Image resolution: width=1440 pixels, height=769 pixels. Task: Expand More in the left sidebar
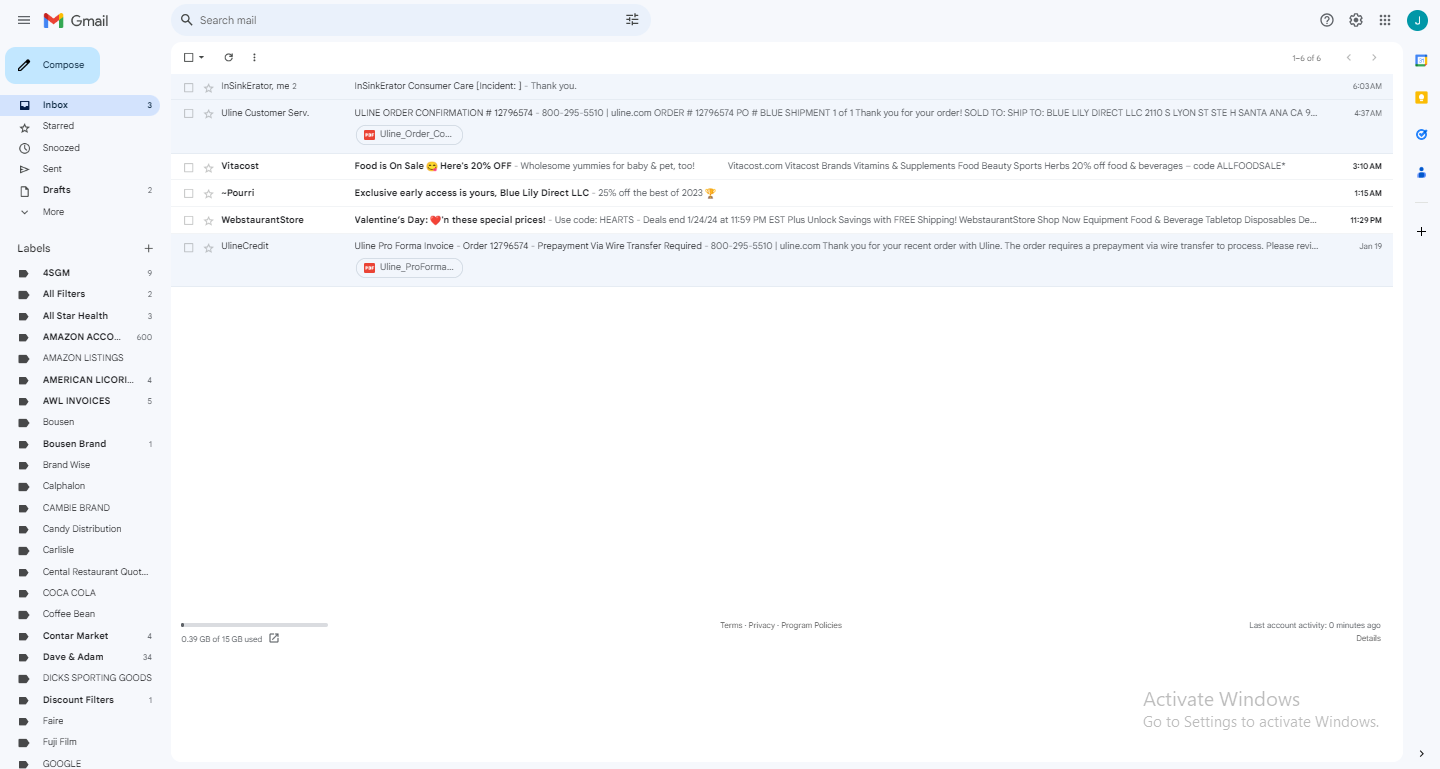[53, 212]
